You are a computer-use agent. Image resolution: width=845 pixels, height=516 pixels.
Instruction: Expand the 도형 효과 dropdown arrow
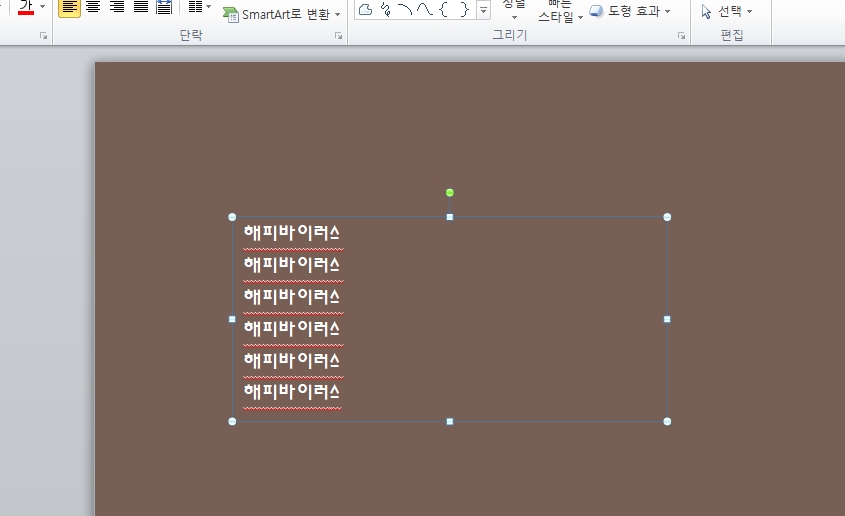pos(668,11)
